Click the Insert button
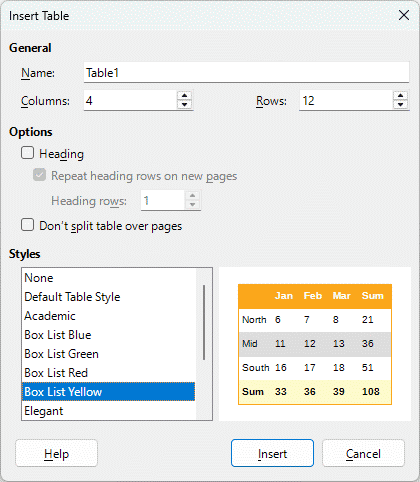The image size is (420, 482). (x=272, y=453)
